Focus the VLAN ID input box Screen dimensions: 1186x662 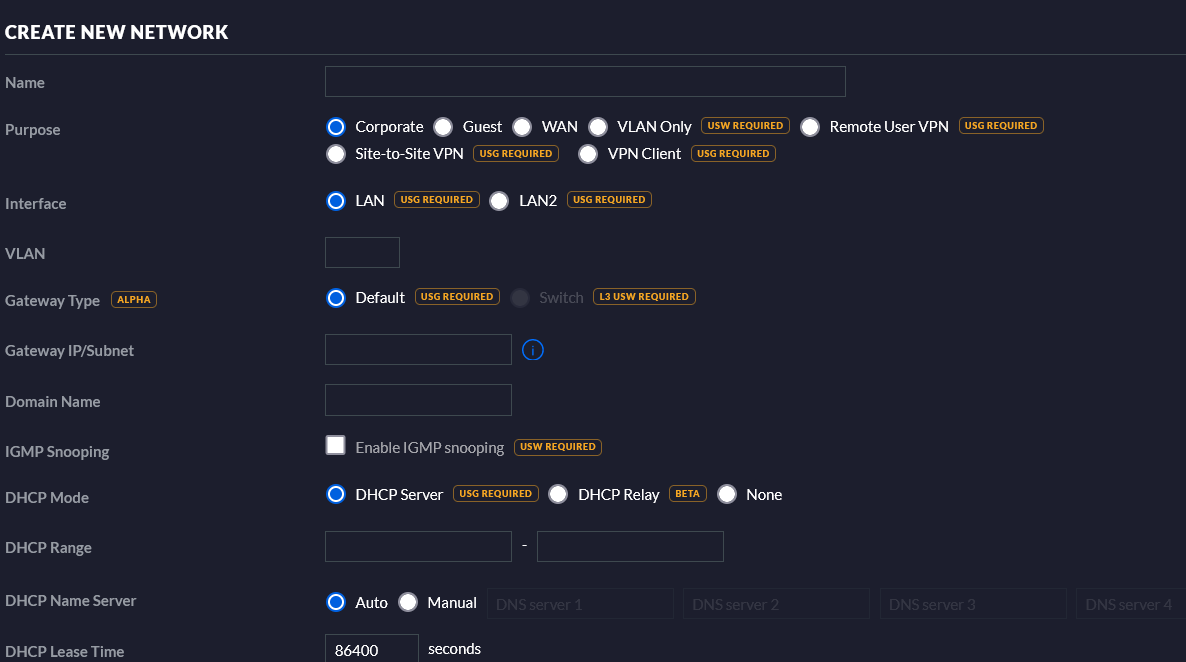point(362,253)
